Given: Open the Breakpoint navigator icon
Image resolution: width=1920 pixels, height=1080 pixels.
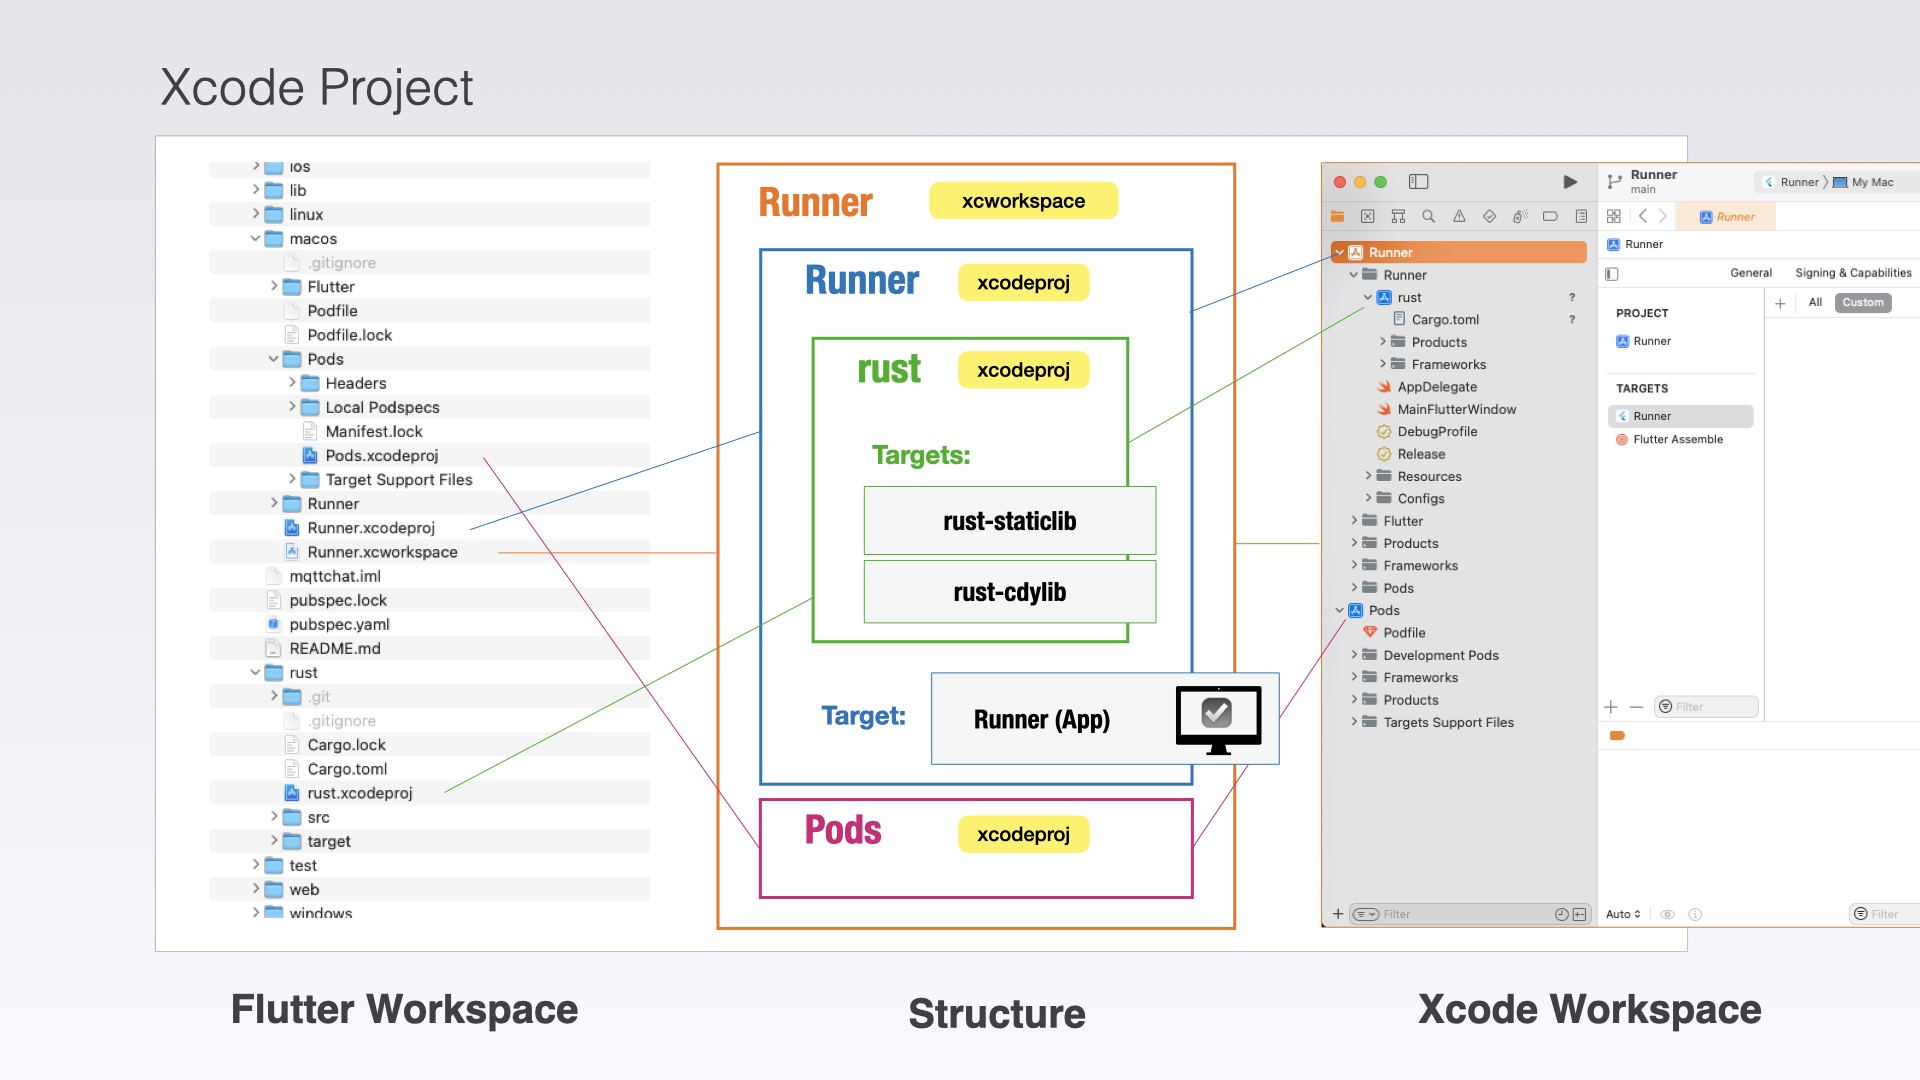Looking at the screenshot, I should (1550, 216).
